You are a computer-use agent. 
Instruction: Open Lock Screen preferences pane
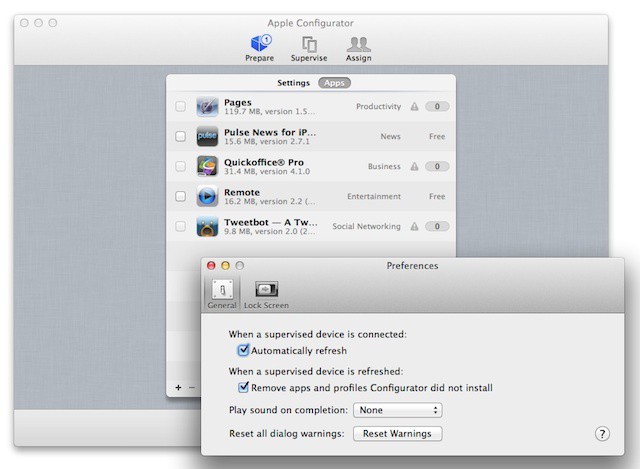[266, 292]
